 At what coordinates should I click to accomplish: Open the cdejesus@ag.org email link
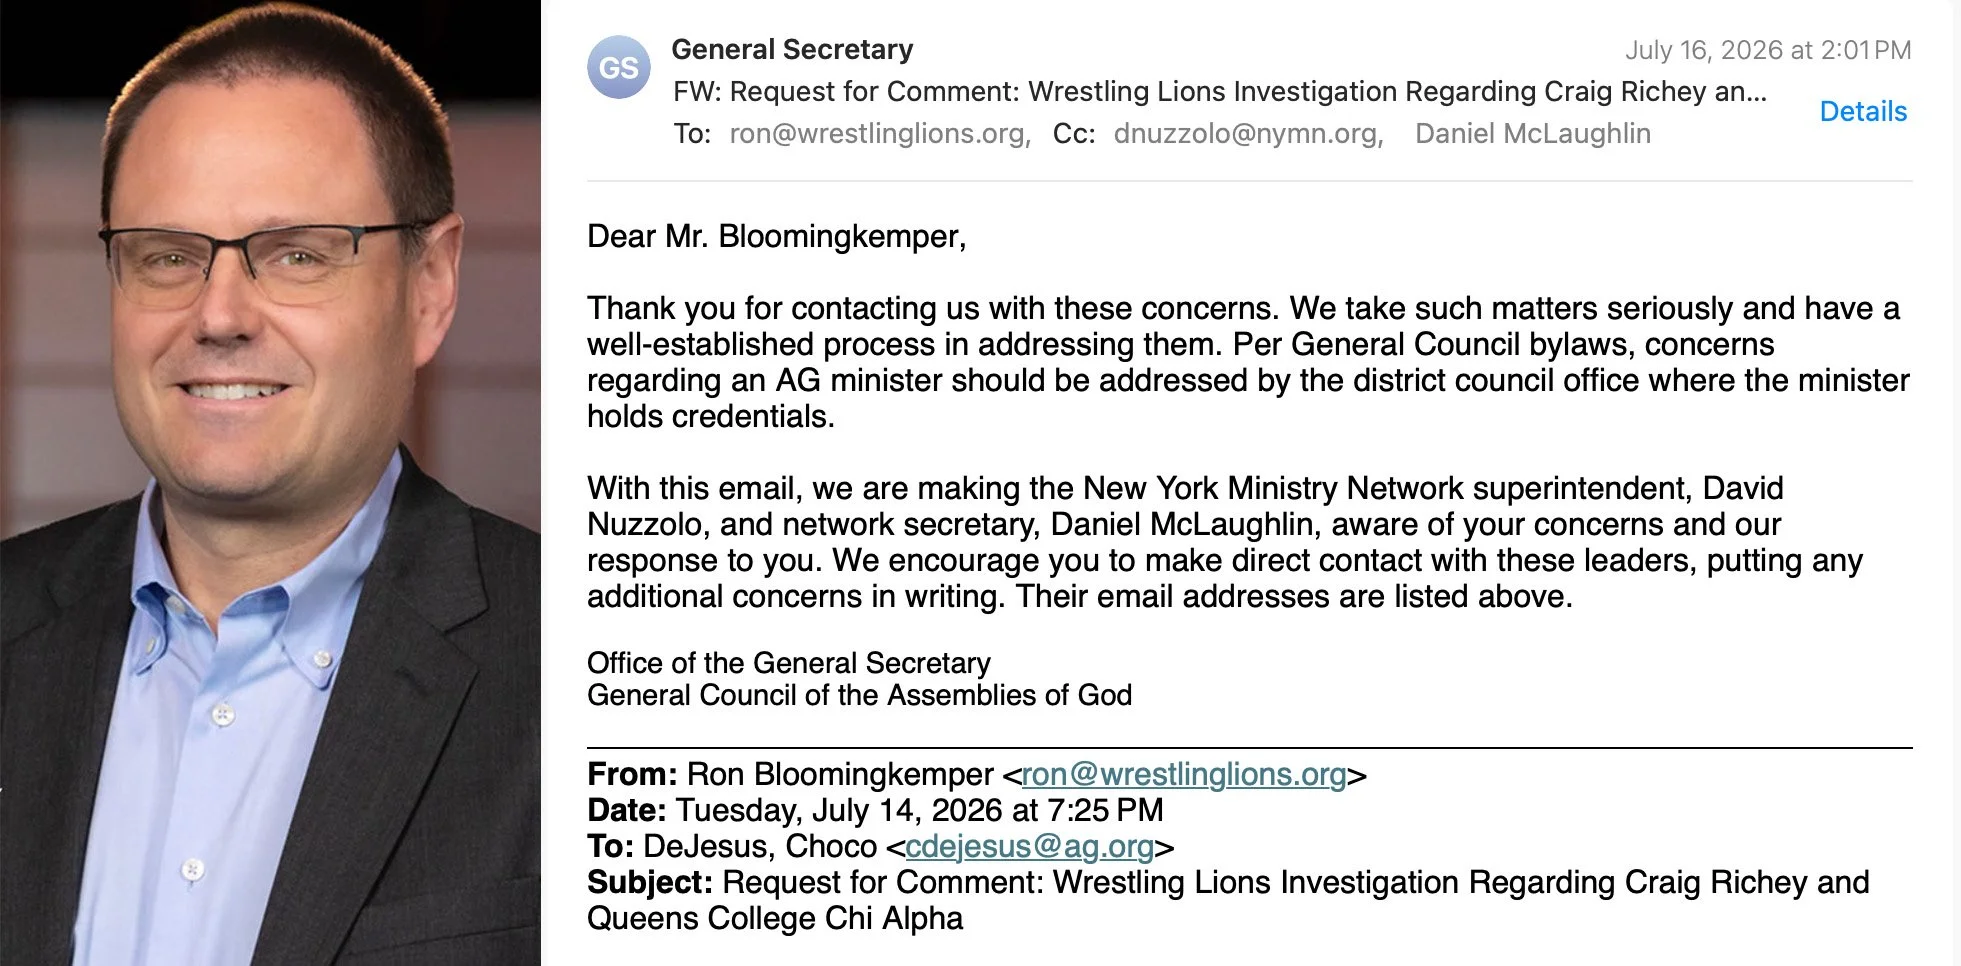[x=1029, y=846]
